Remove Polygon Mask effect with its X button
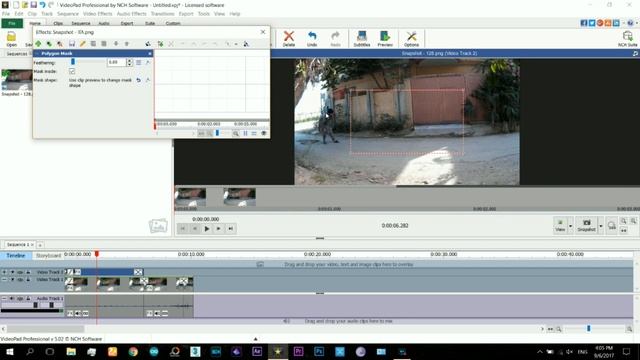Screen dimensions: 640x360 [150, 53]
